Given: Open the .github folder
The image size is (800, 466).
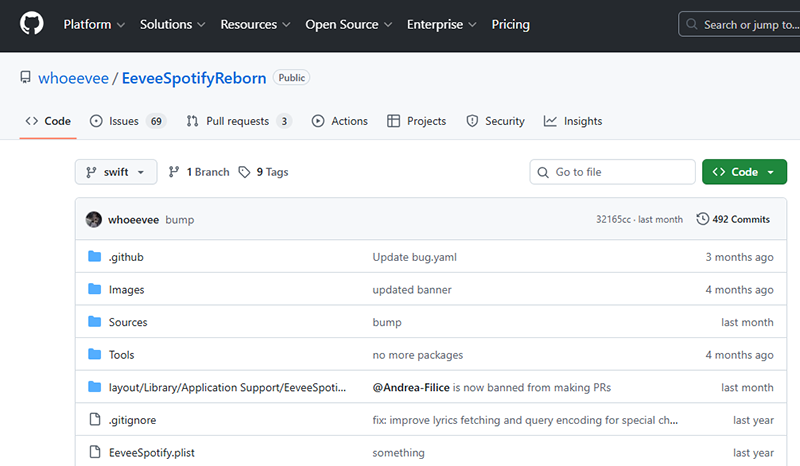Looking at the screenshot, I should [x=126, y=257].
